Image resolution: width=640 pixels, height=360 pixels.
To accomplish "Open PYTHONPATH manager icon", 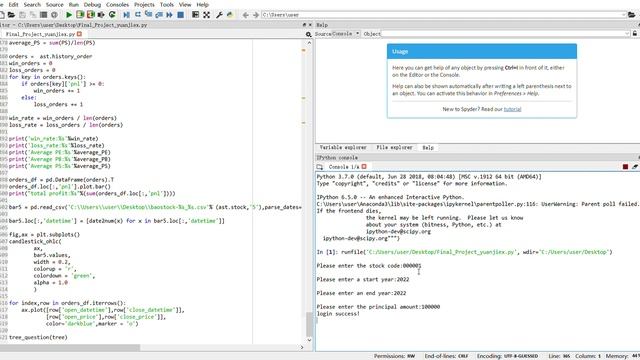I will (230, 15).
